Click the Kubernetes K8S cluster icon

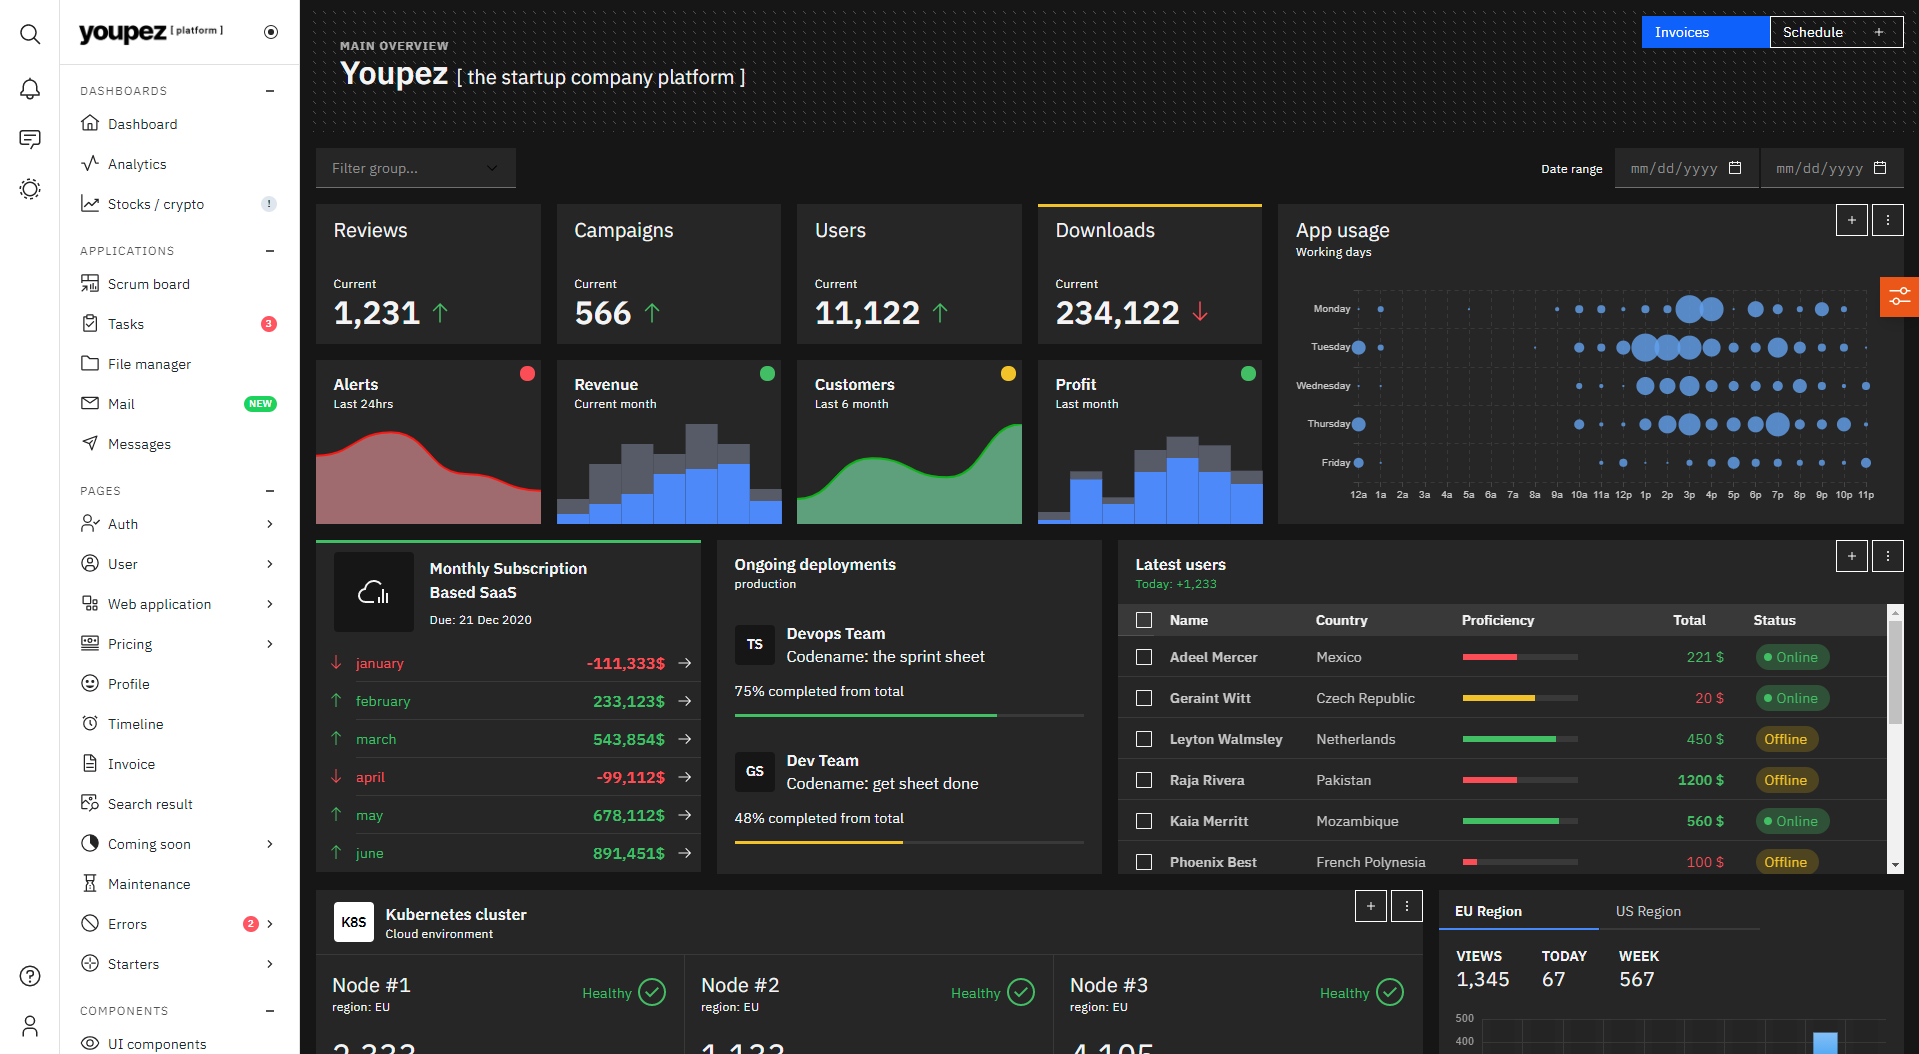(x=353, y=921)
